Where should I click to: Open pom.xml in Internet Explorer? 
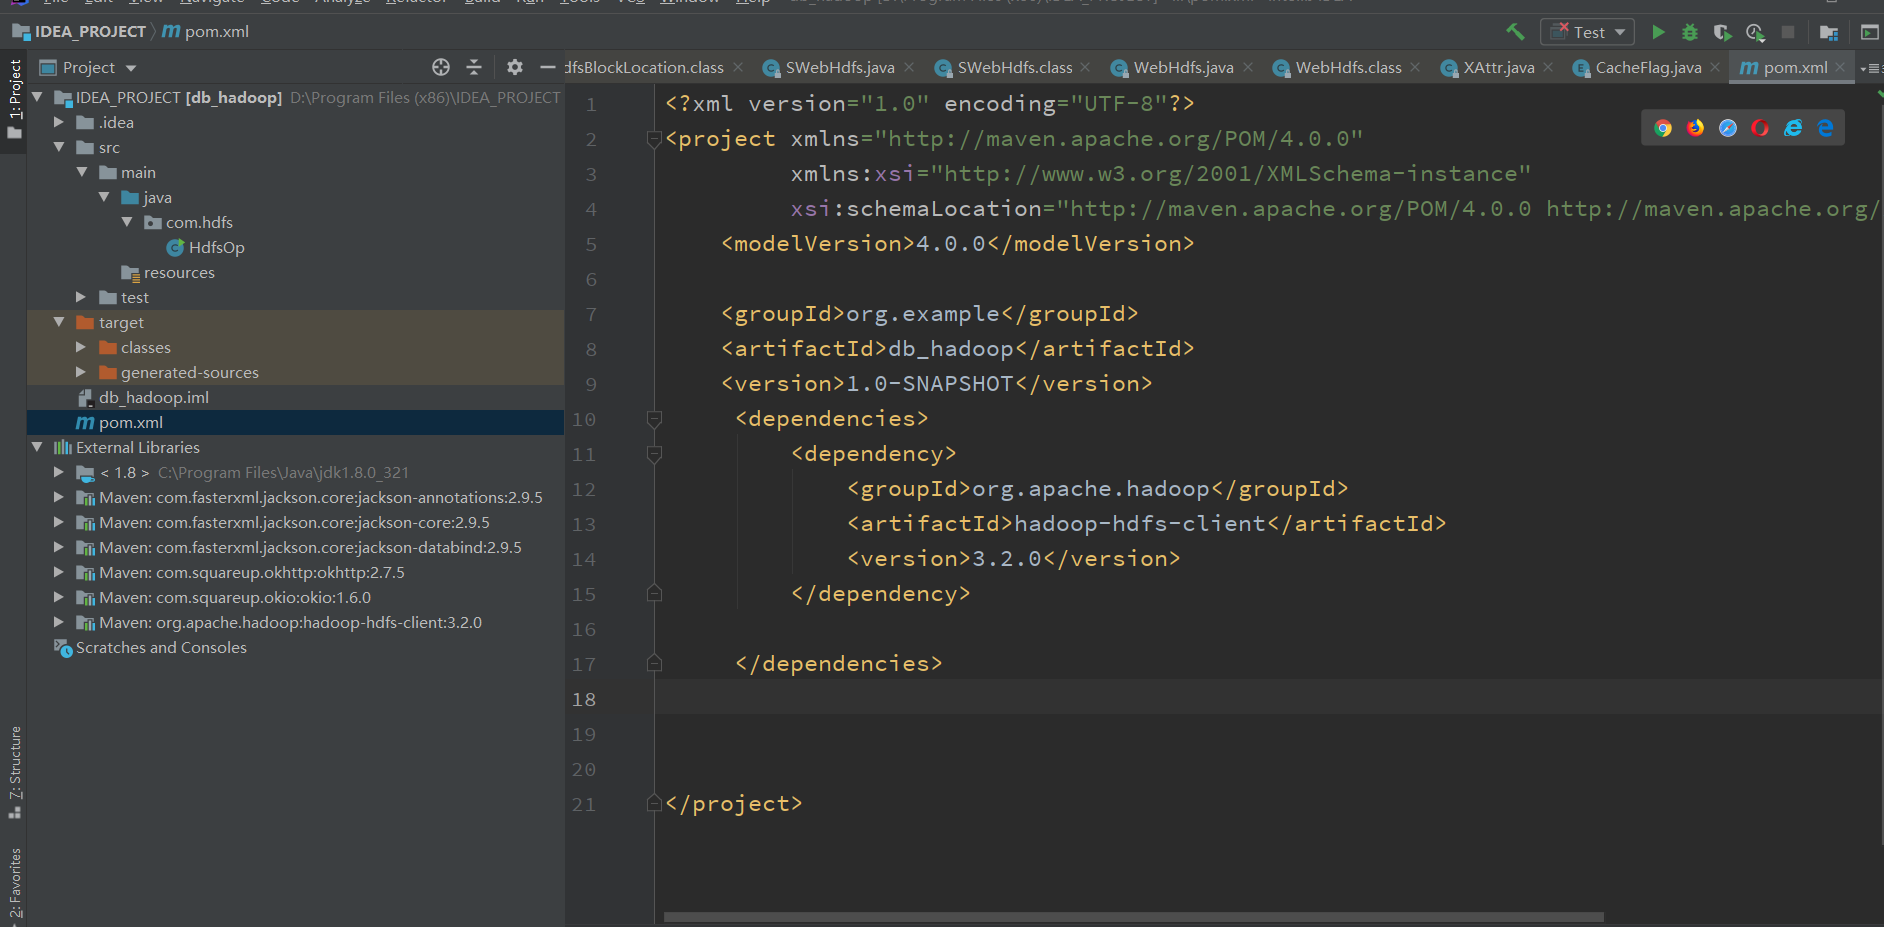tap(1793, 128)
